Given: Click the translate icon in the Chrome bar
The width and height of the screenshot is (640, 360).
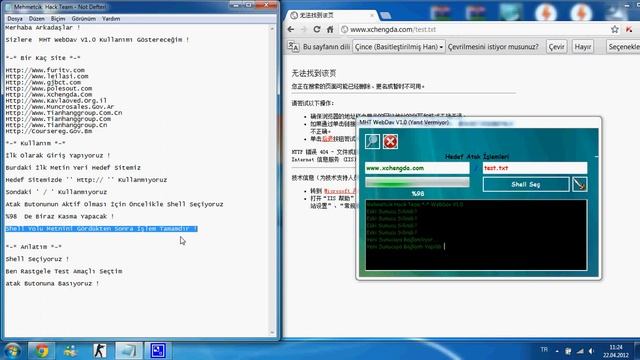Looking at the screenshot, I should (293, 47).
